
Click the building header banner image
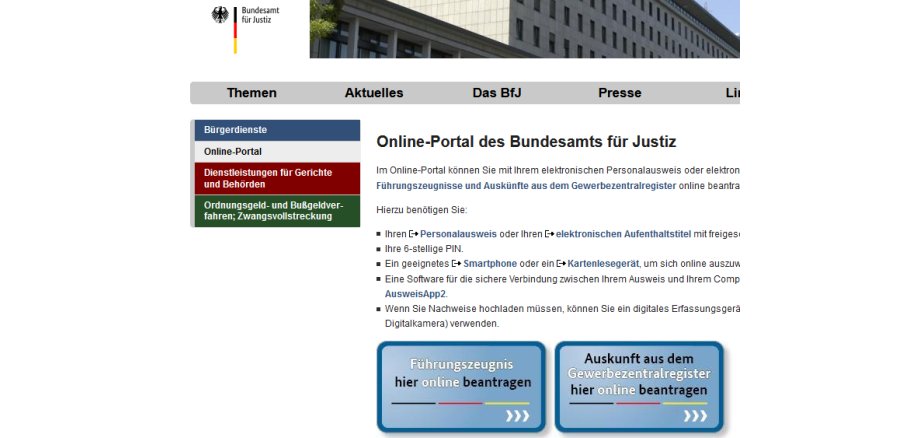click(x=525, y=29)
